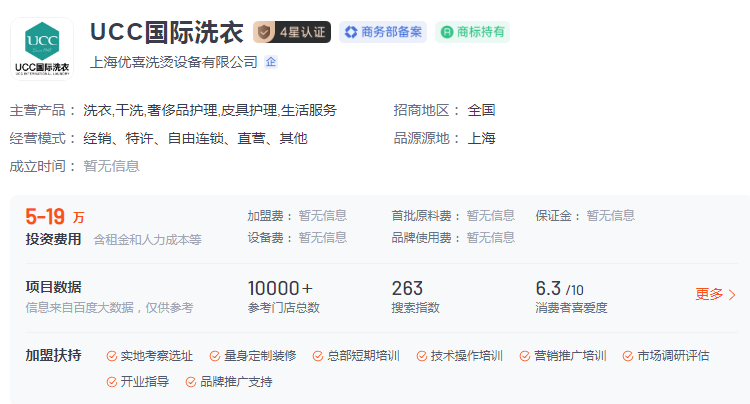Click the 6.3 /10 consumer rating
The height and width of the screenshot is (404, 750).
tap(559, 289)
